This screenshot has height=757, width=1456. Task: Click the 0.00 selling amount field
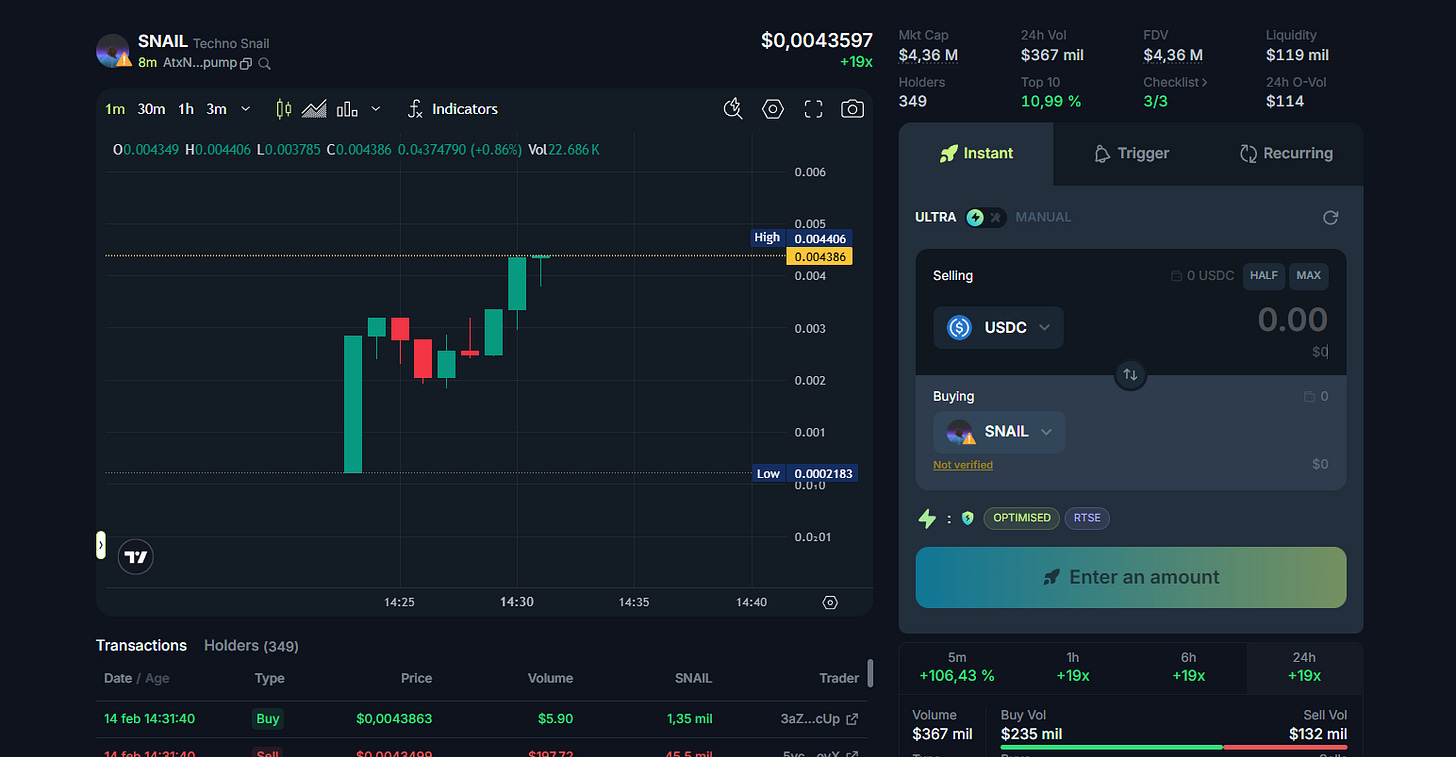coord(1292,320)
